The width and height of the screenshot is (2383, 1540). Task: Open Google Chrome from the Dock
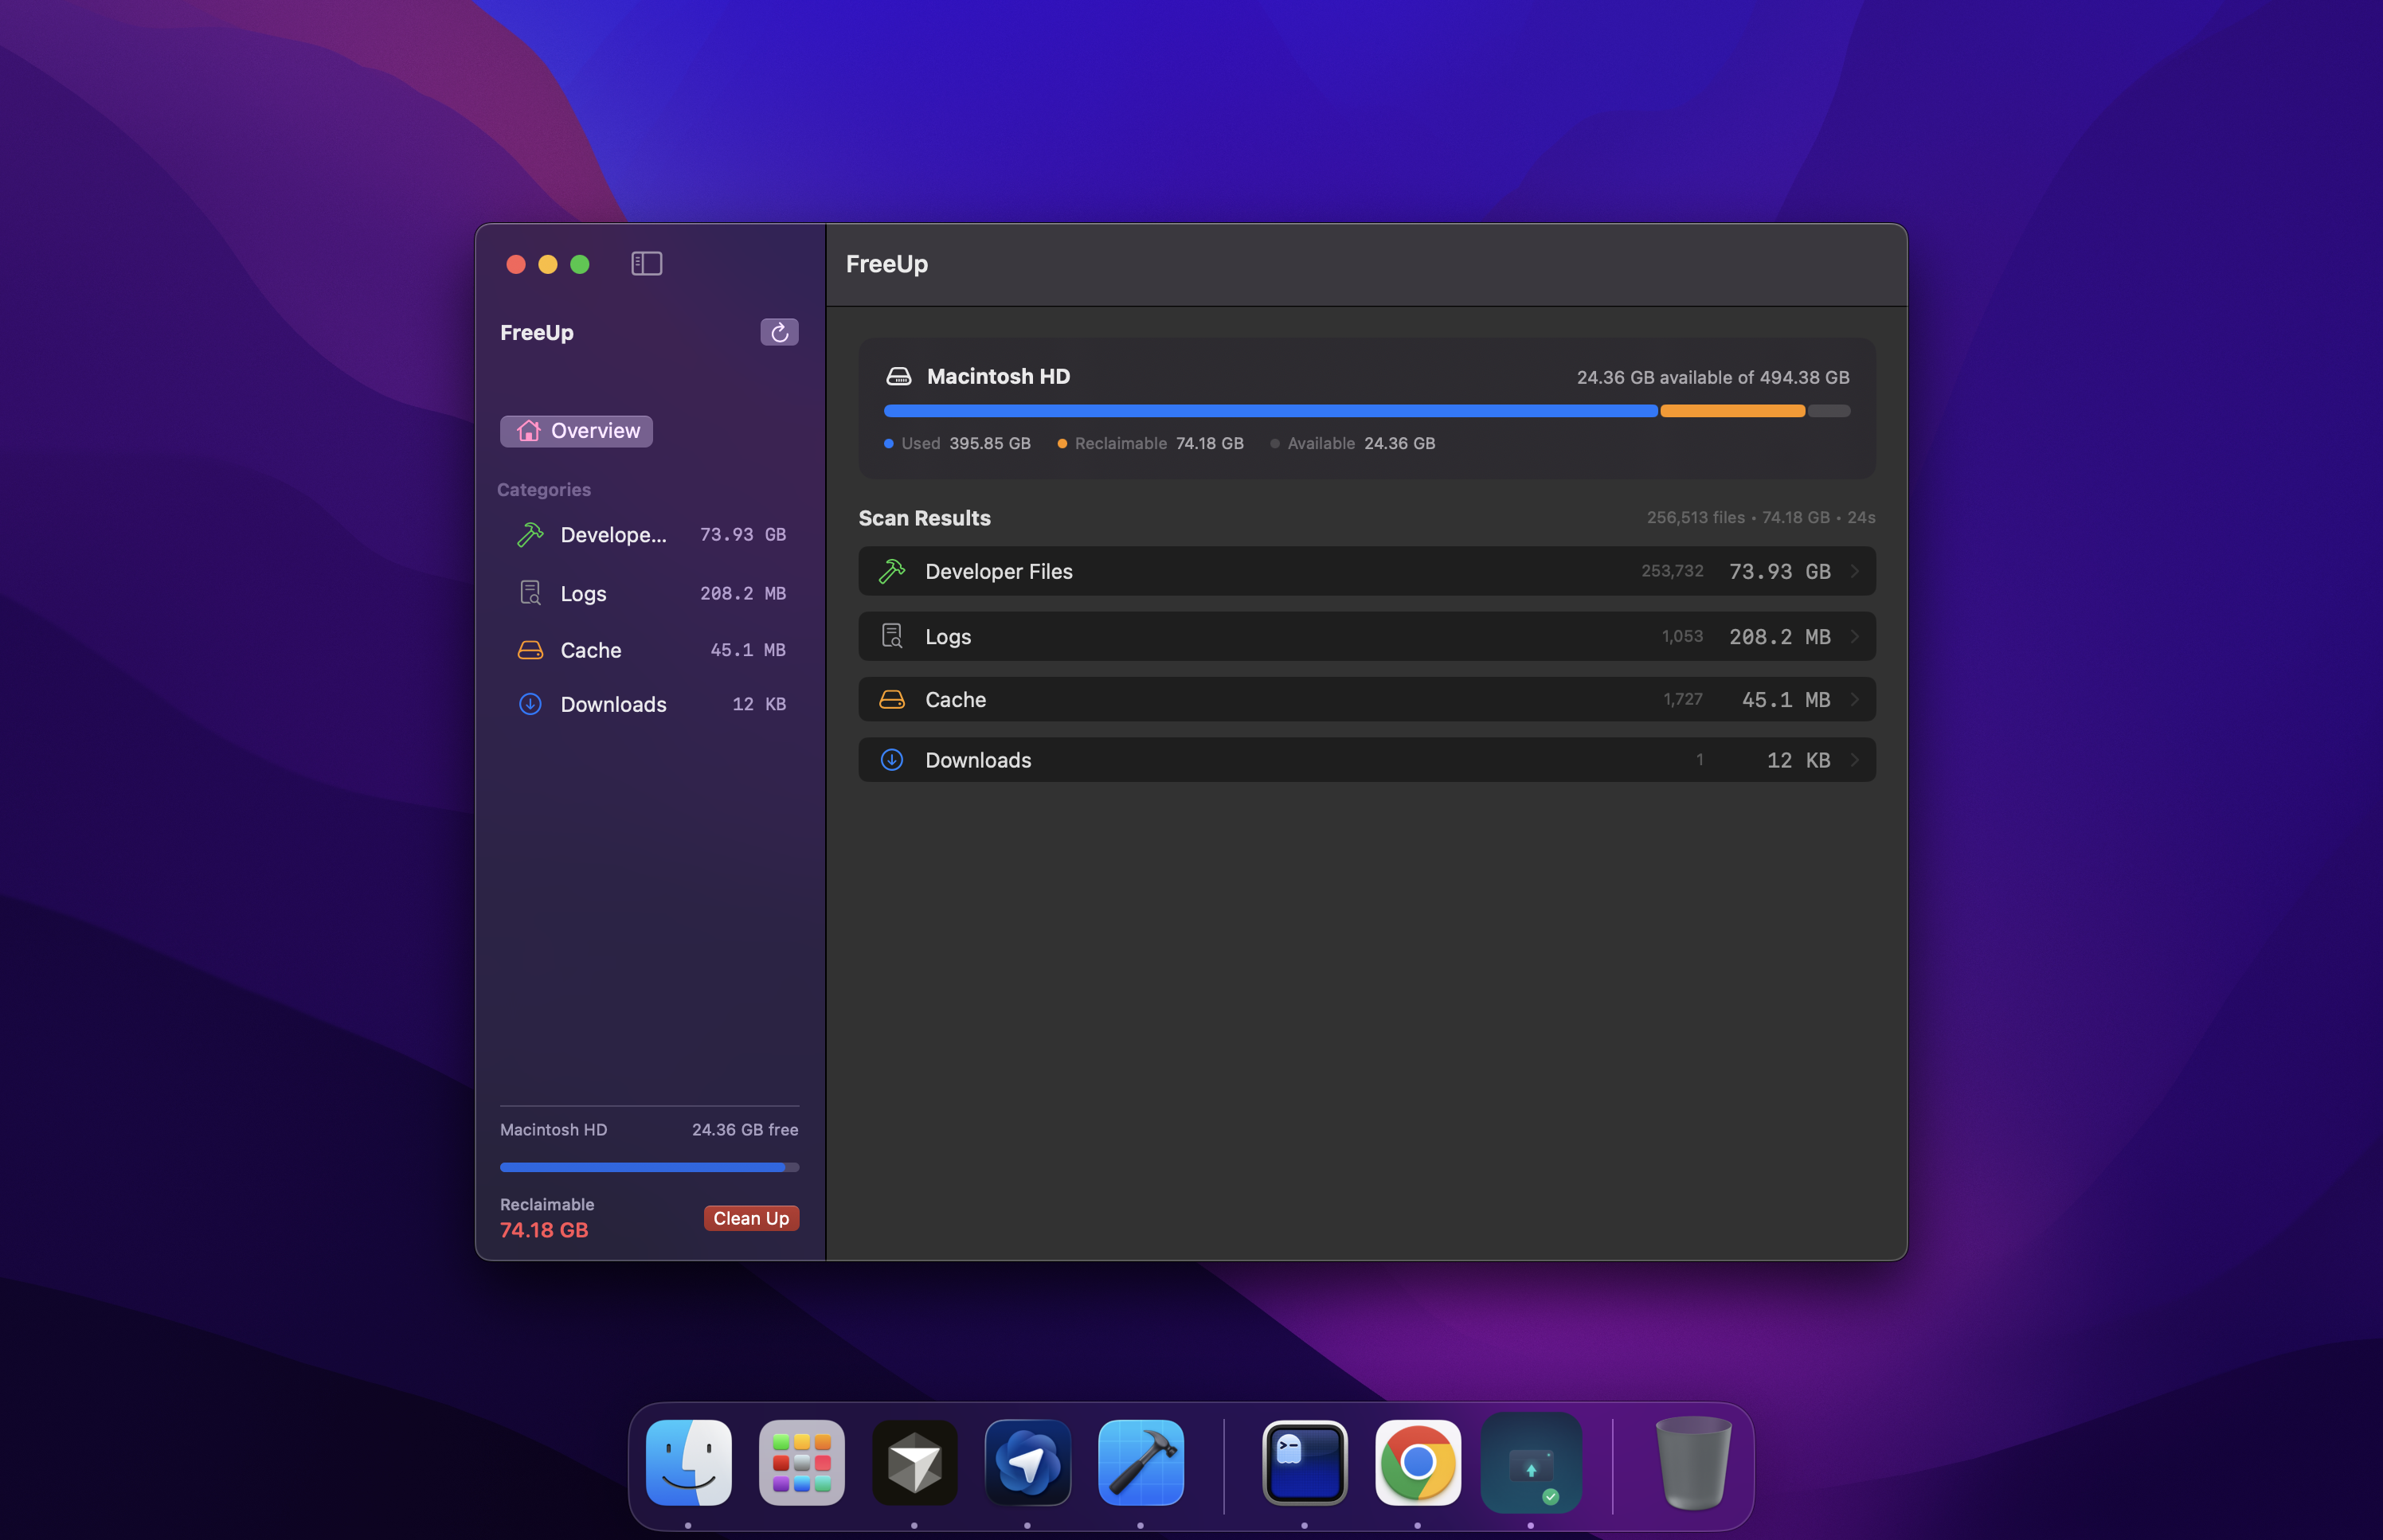[x=1417, y=1463]
